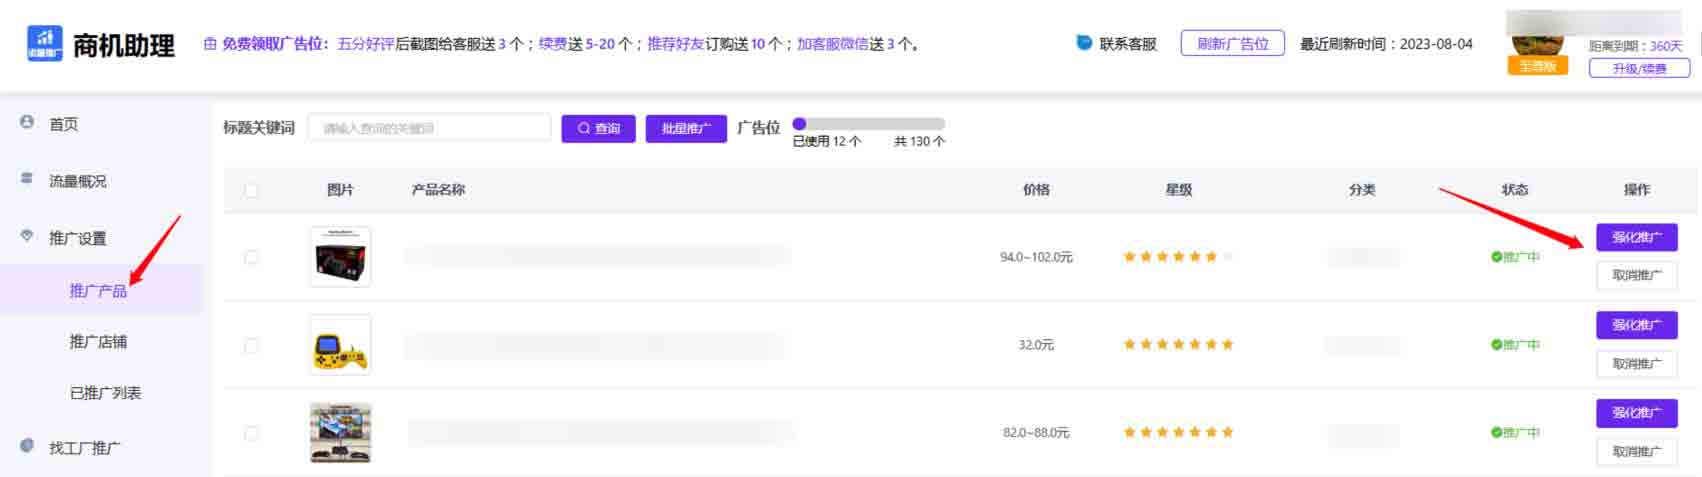Click the 流量概况 sidebar icon
Screen dimensions: 1702x477
point(27,179)
